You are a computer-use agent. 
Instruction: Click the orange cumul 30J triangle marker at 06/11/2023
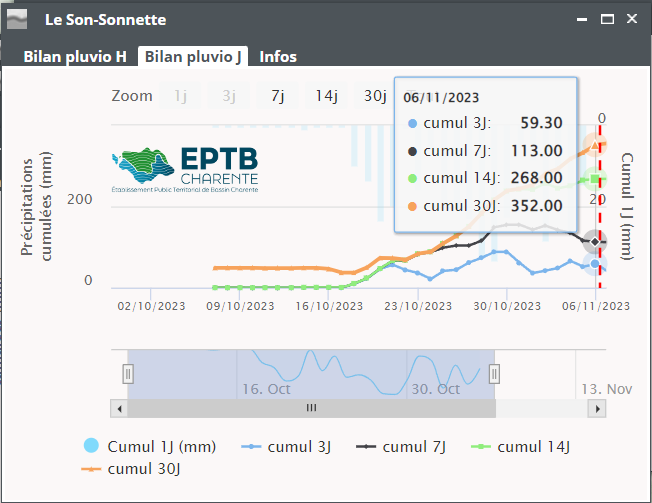[x=595, y=145]
